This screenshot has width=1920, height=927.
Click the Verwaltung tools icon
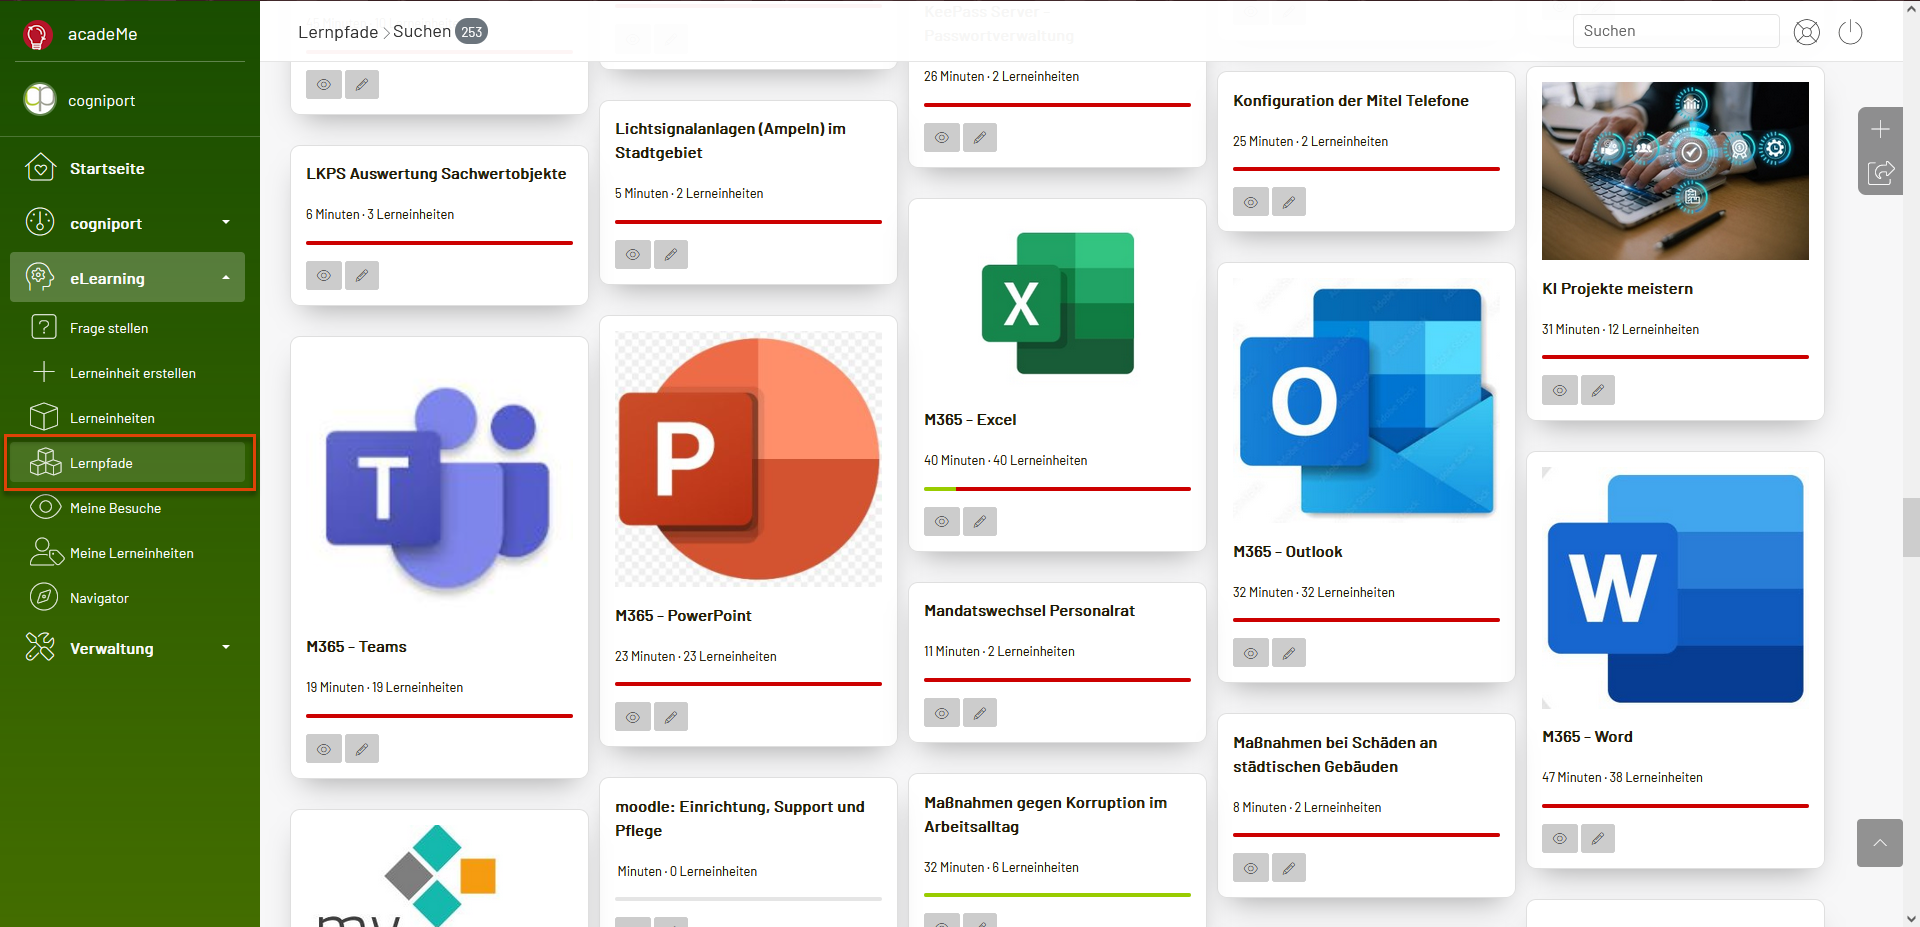(x=40, y=647)
